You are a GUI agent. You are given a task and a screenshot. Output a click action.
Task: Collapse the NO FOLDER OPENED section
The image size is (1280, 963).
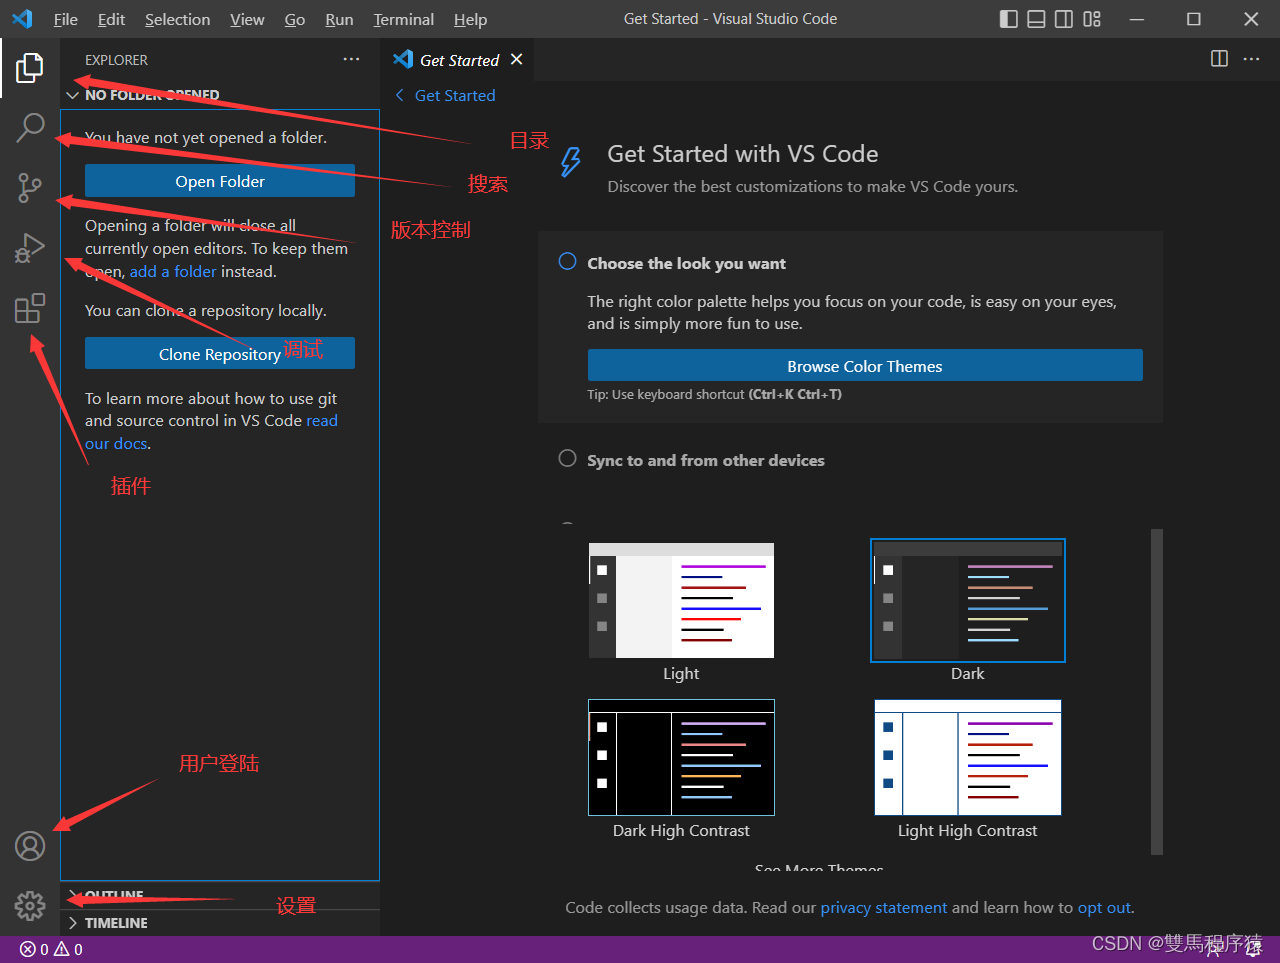(72, 95)
